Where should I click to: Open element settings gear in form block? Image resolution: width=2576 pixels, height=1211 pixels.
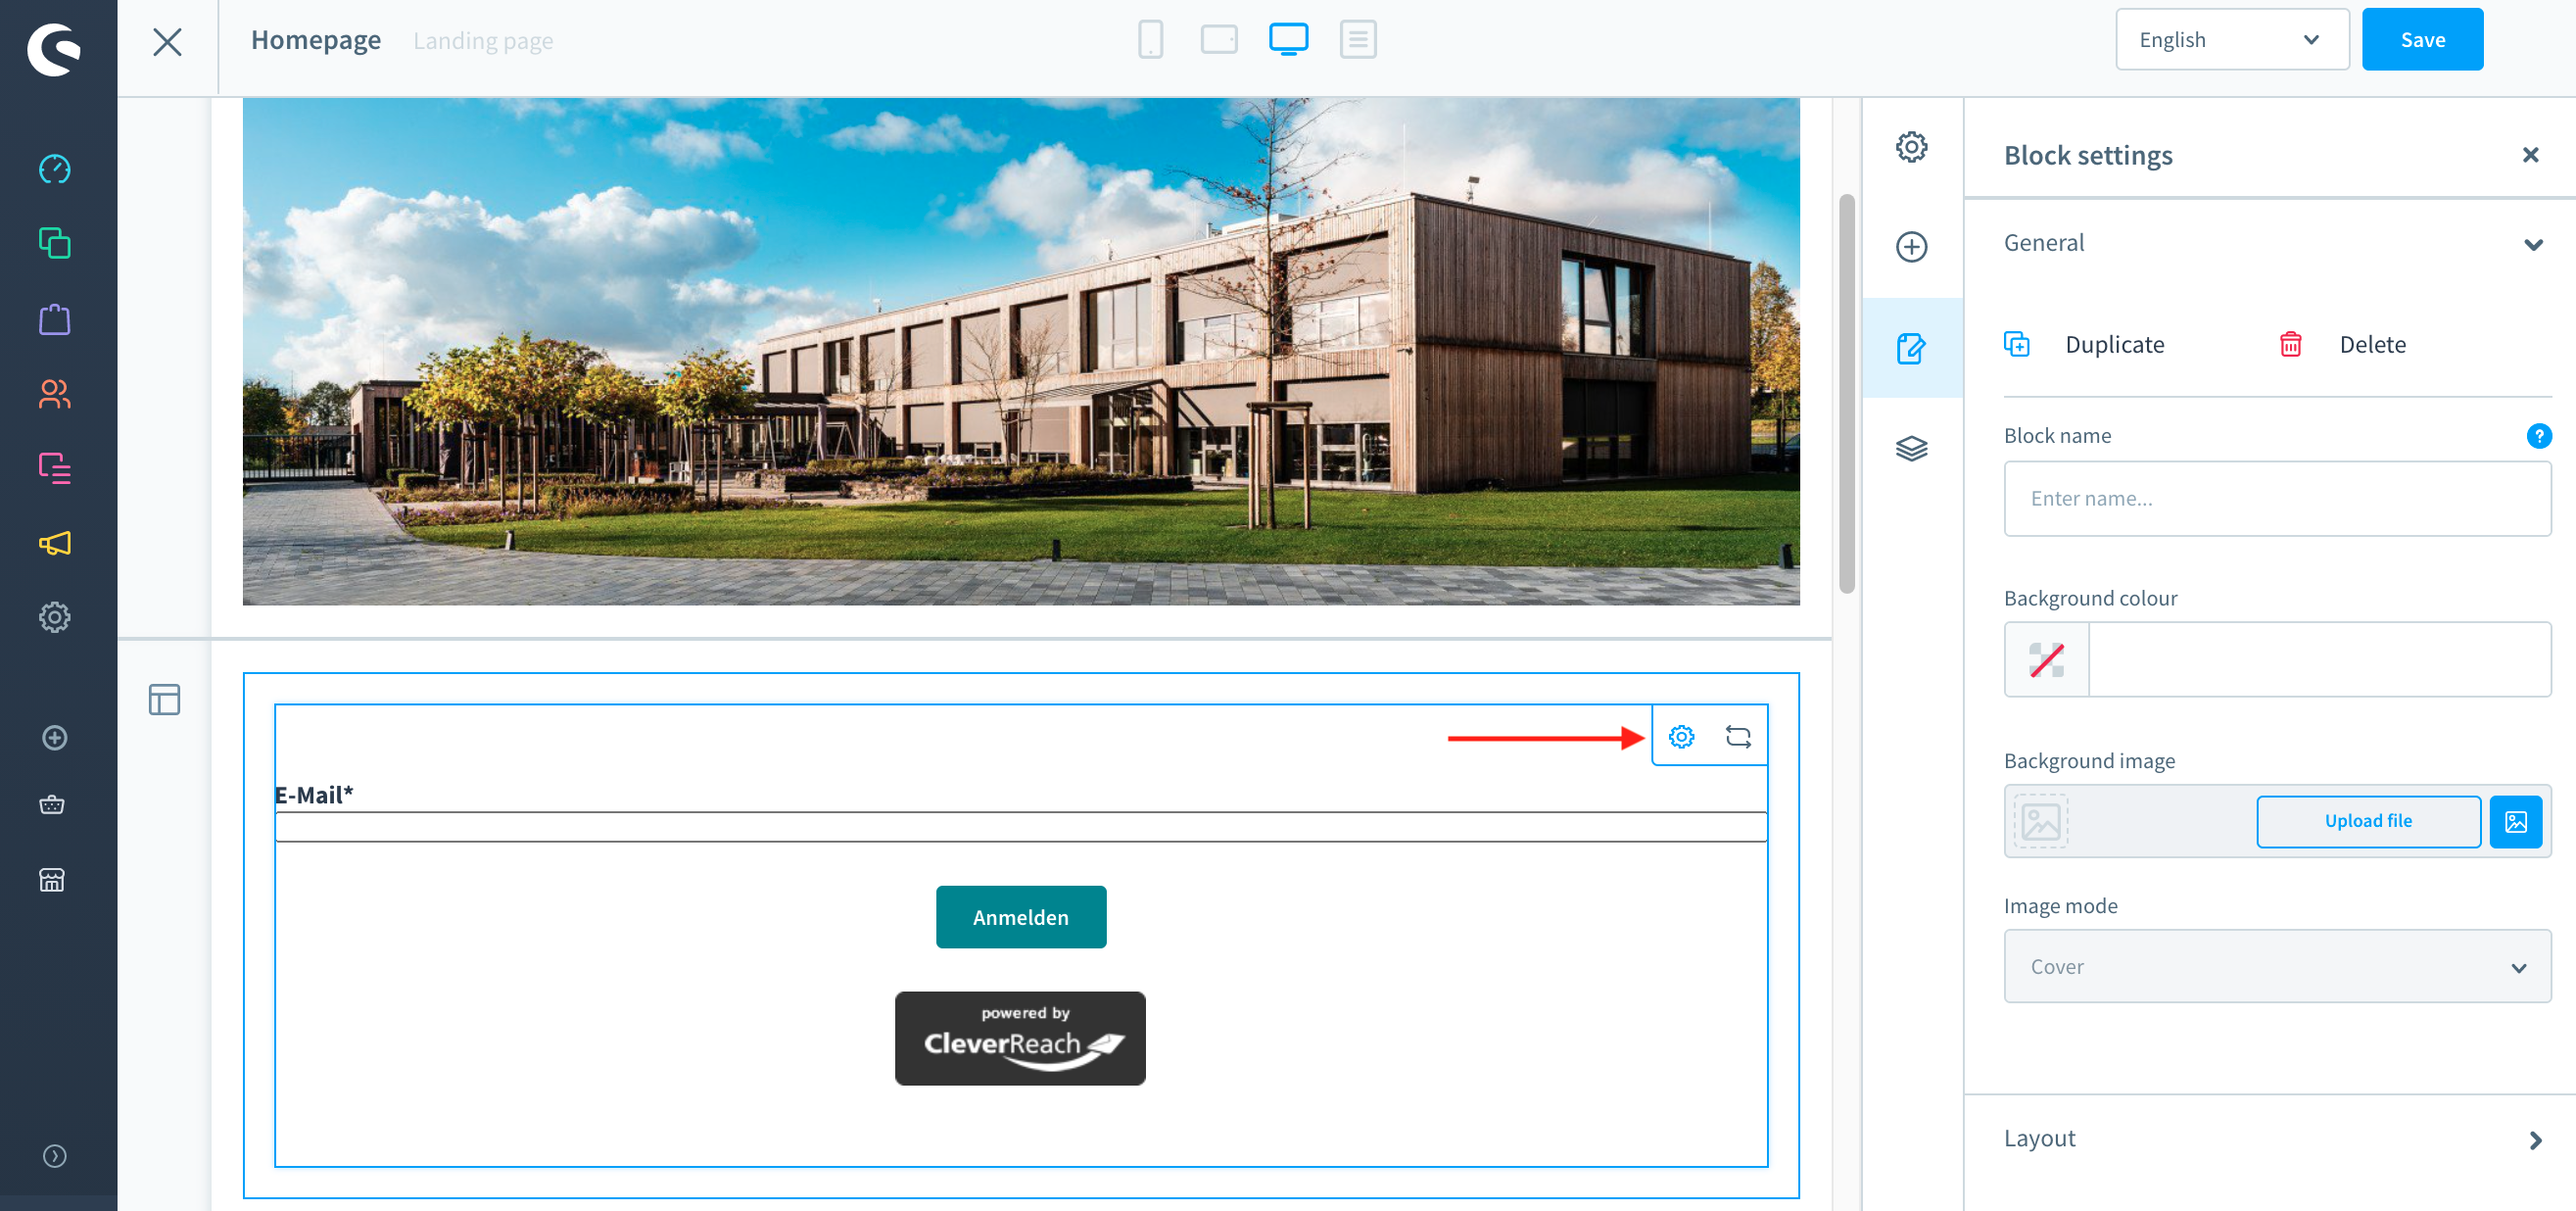pos(1681,737)
